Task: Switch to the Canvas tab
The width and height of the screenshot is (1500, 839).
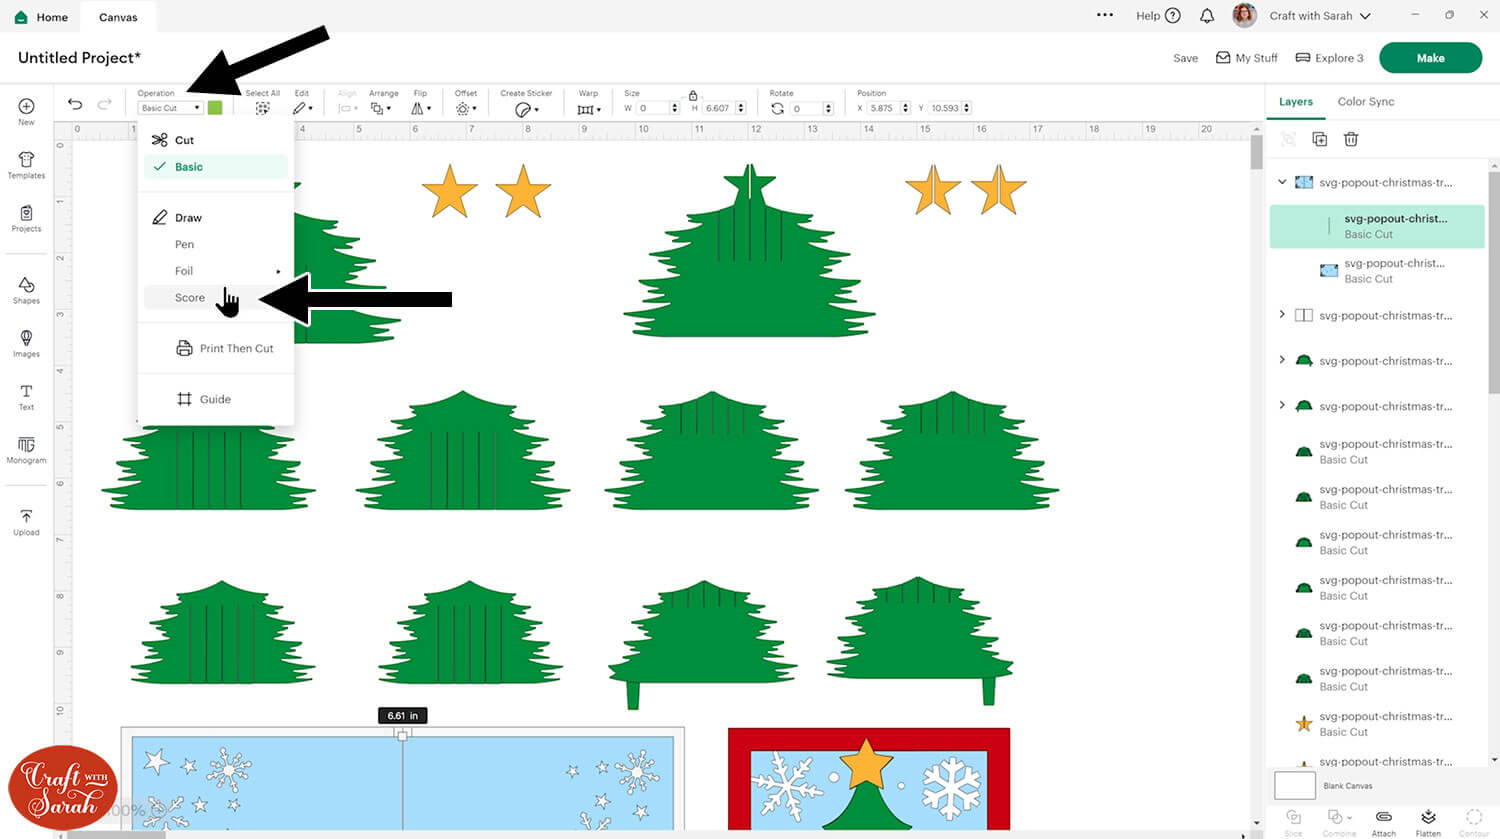Action: [x=118, y=17]
